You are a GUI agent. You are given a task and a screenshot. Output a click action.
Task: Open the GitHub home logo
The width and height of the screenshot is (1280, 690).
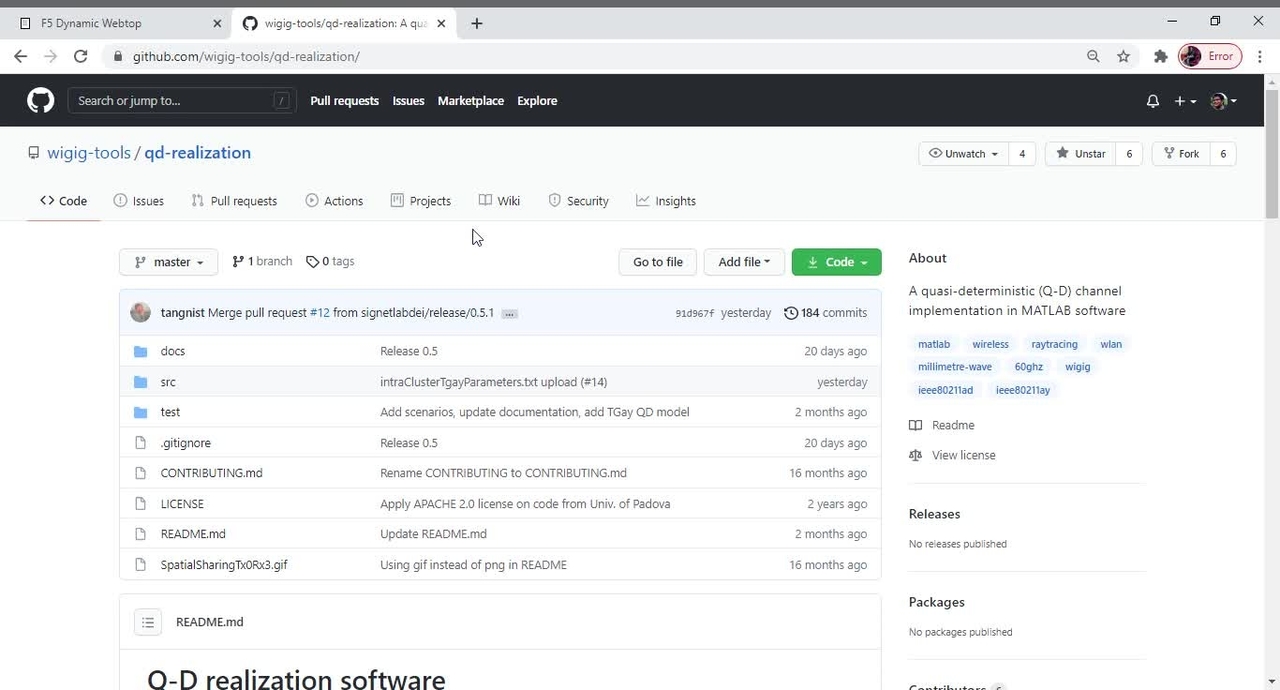[40, 100]
